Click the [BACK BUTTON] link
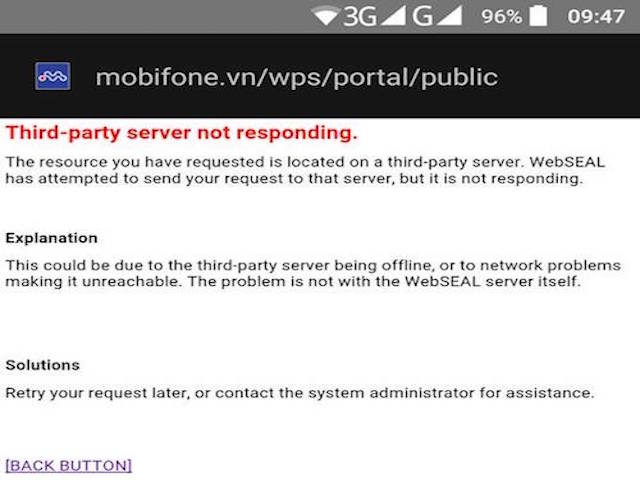Viewport: 640px width, 480px height. point(69,465)
